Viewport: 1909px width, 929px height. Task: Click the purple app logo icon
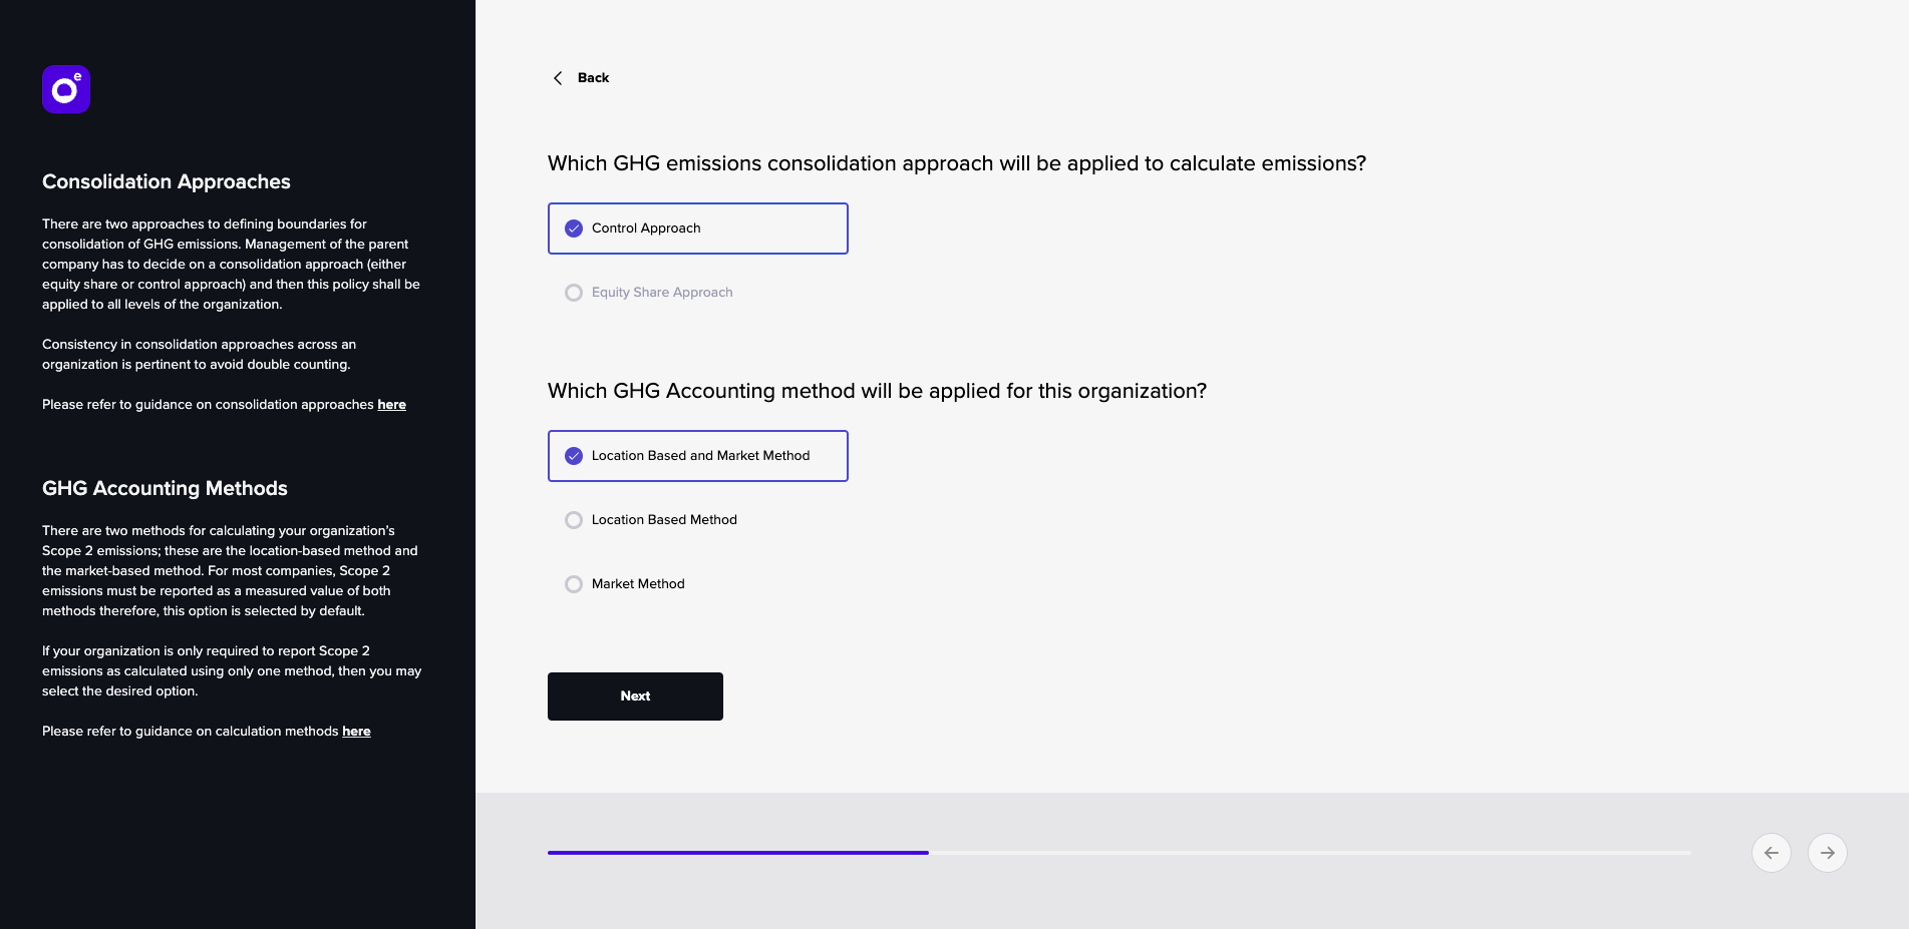tap(66, 89)
